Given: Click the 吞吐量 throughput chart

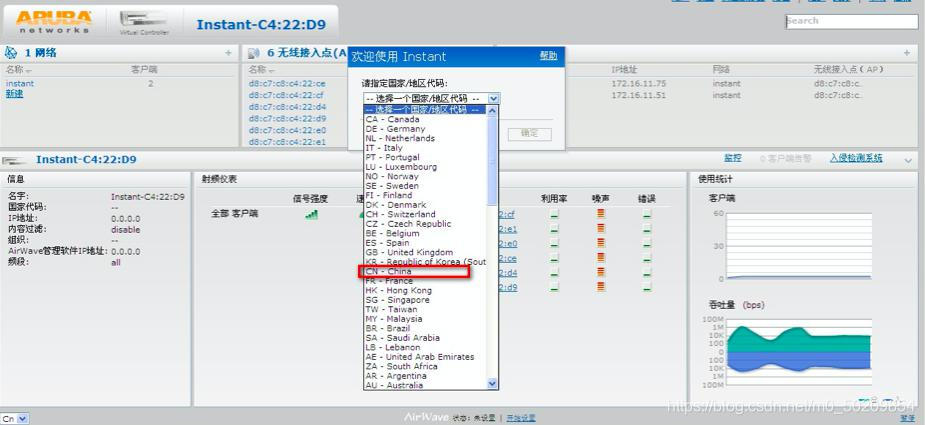Looking at the screenshot, I should click(799, 352).
